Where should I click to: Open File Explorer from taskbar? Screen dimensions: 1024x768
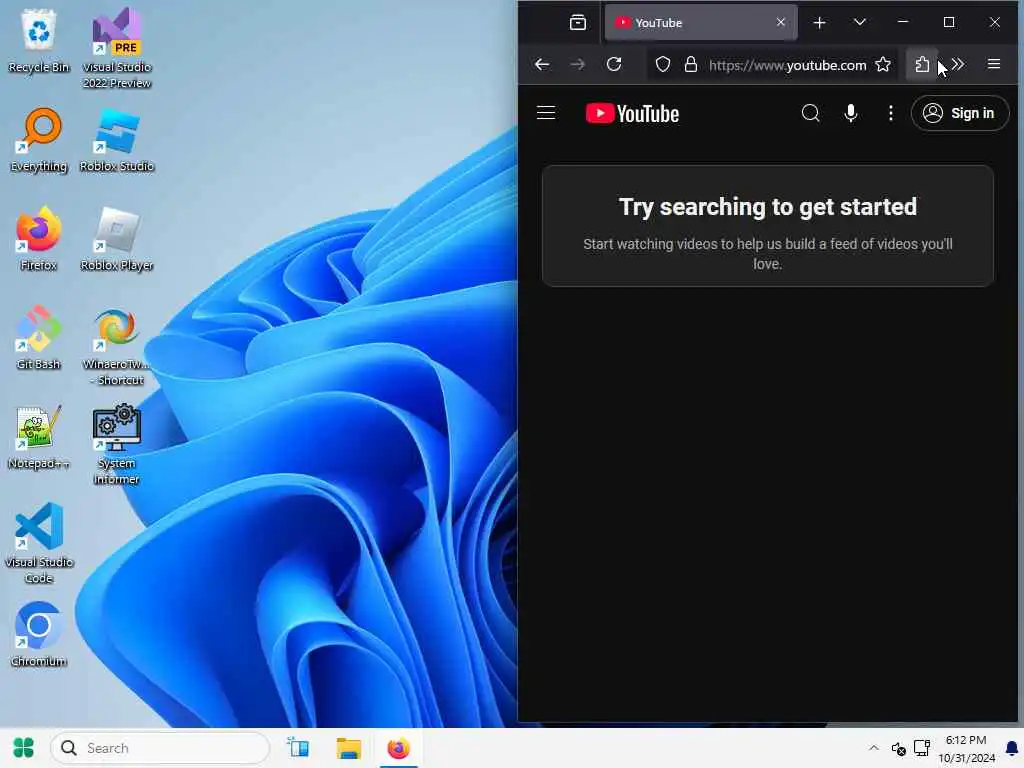pos(349,748)
